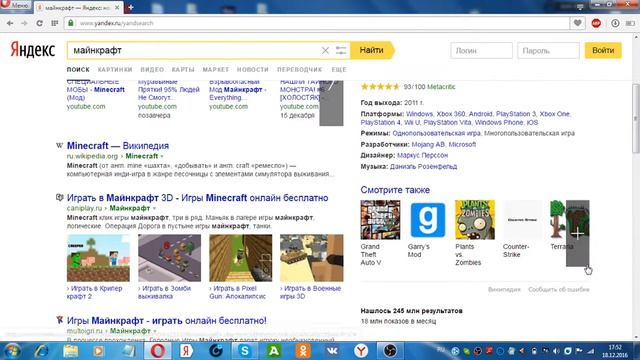Select the ПОИСК tab
This screenshot has height=360, width=640.
coord(78,69)
